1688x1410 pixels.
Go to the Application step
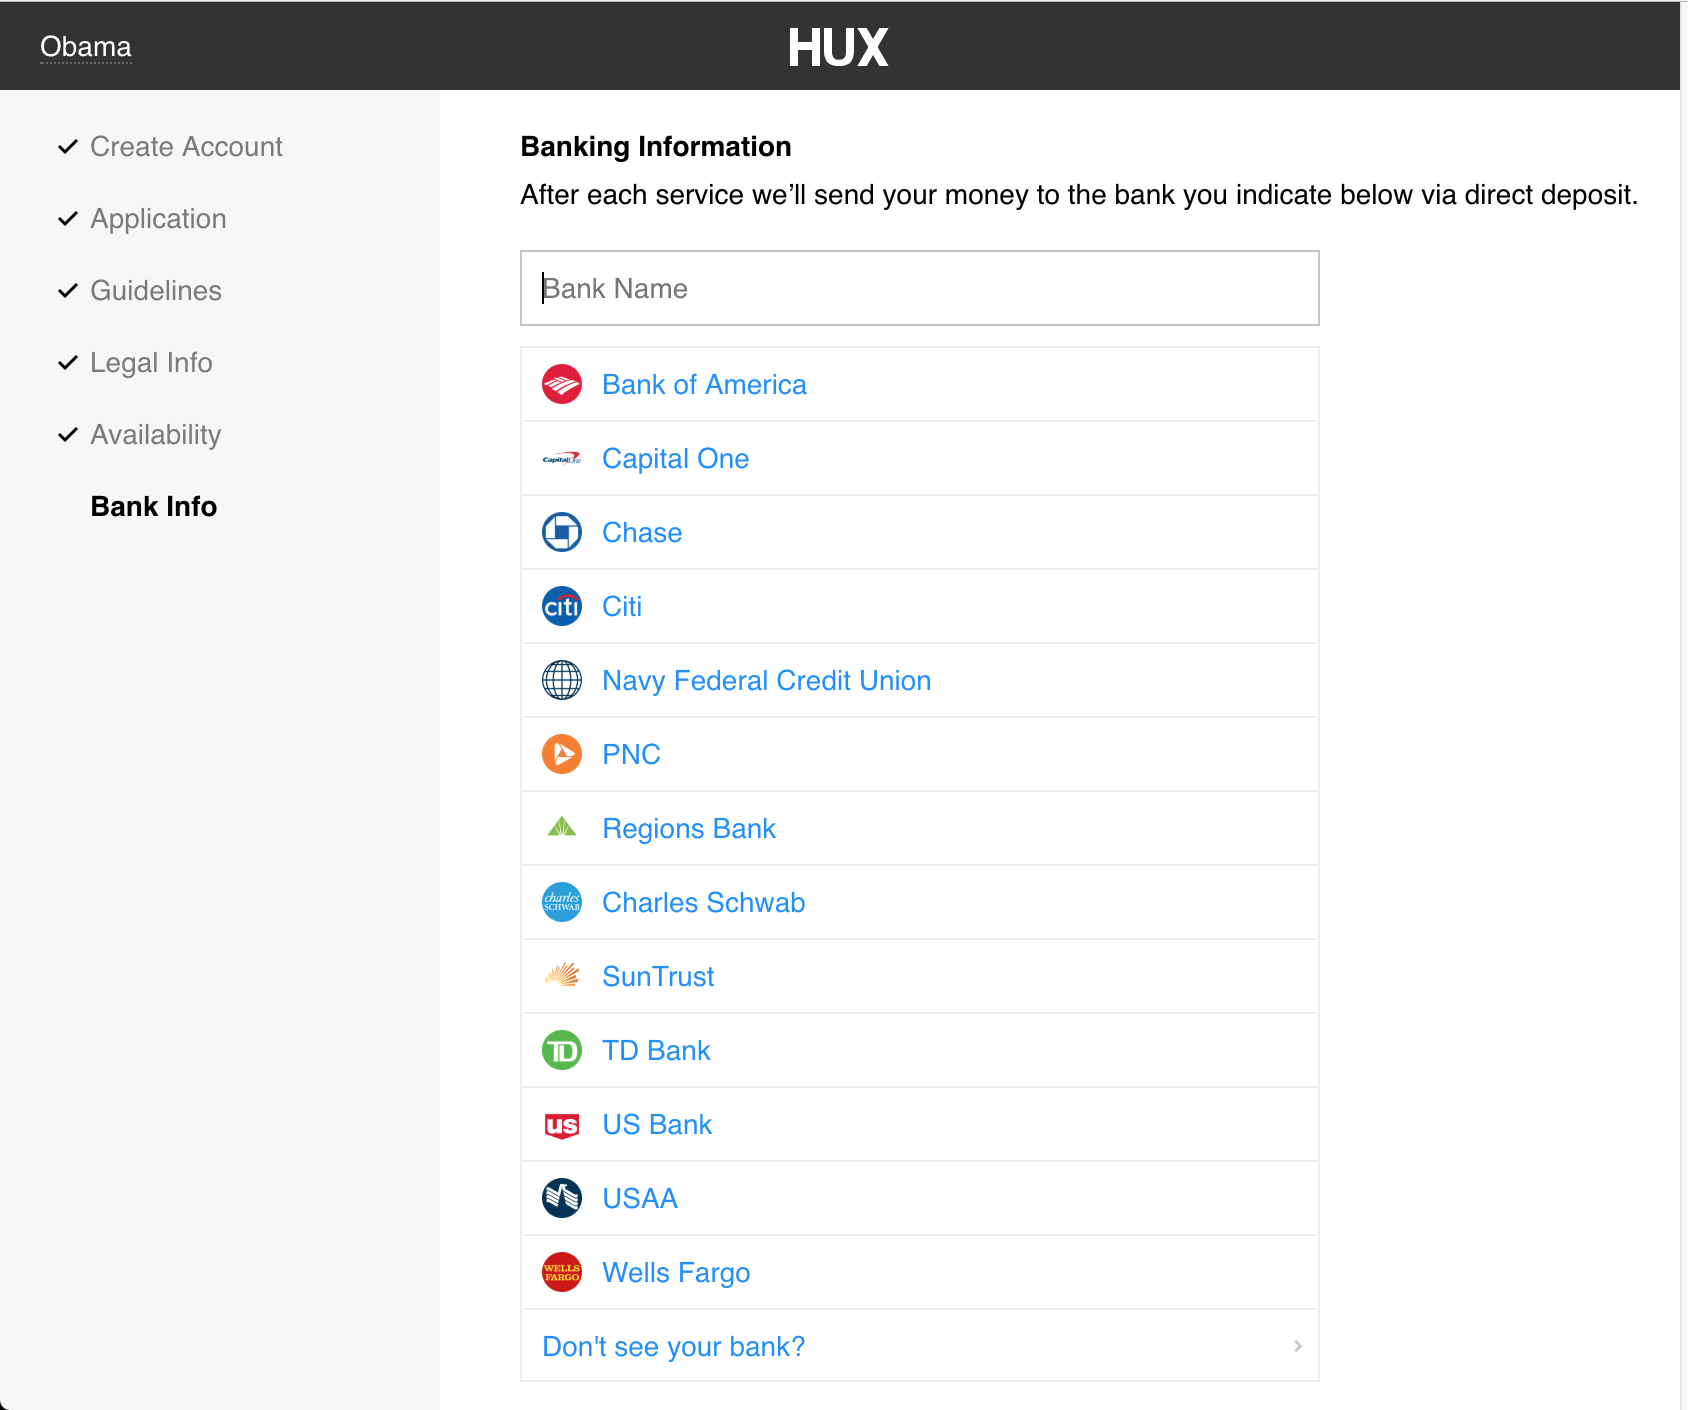(158, 219)
